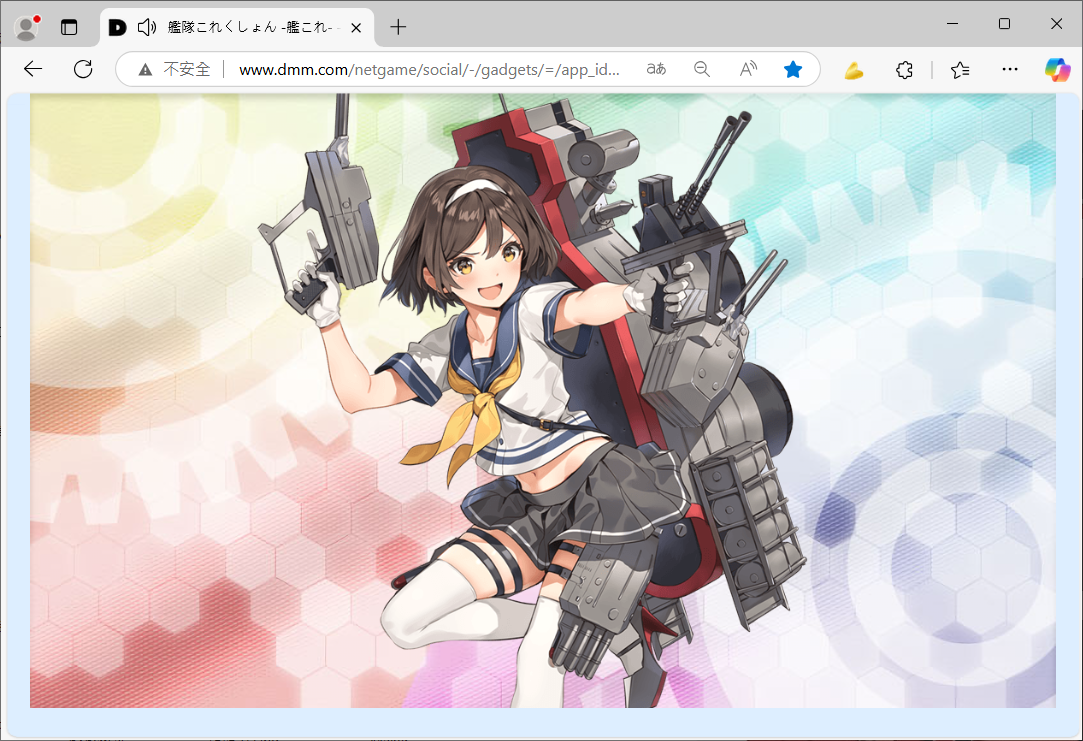Close the browser window
1083x741 pixels.
(1056, 23)
